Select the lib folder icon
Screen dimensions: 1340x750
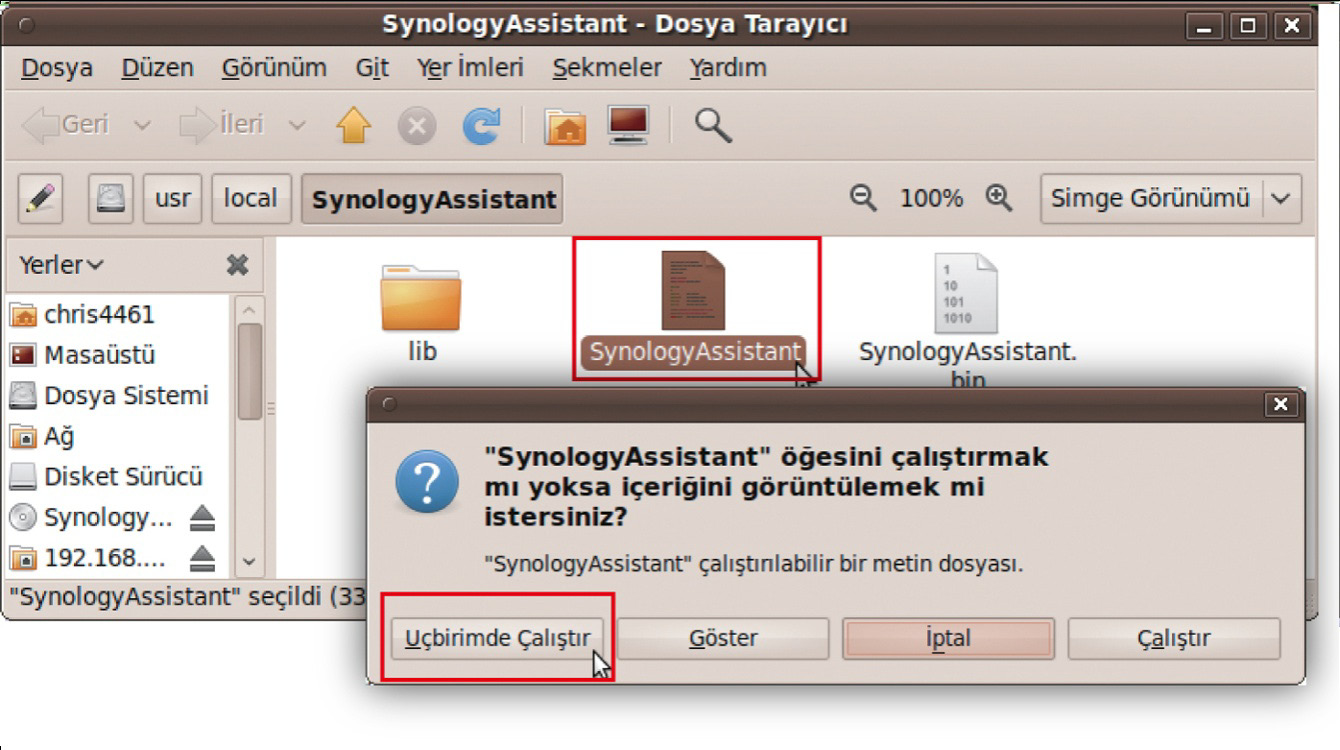point(421,297)
